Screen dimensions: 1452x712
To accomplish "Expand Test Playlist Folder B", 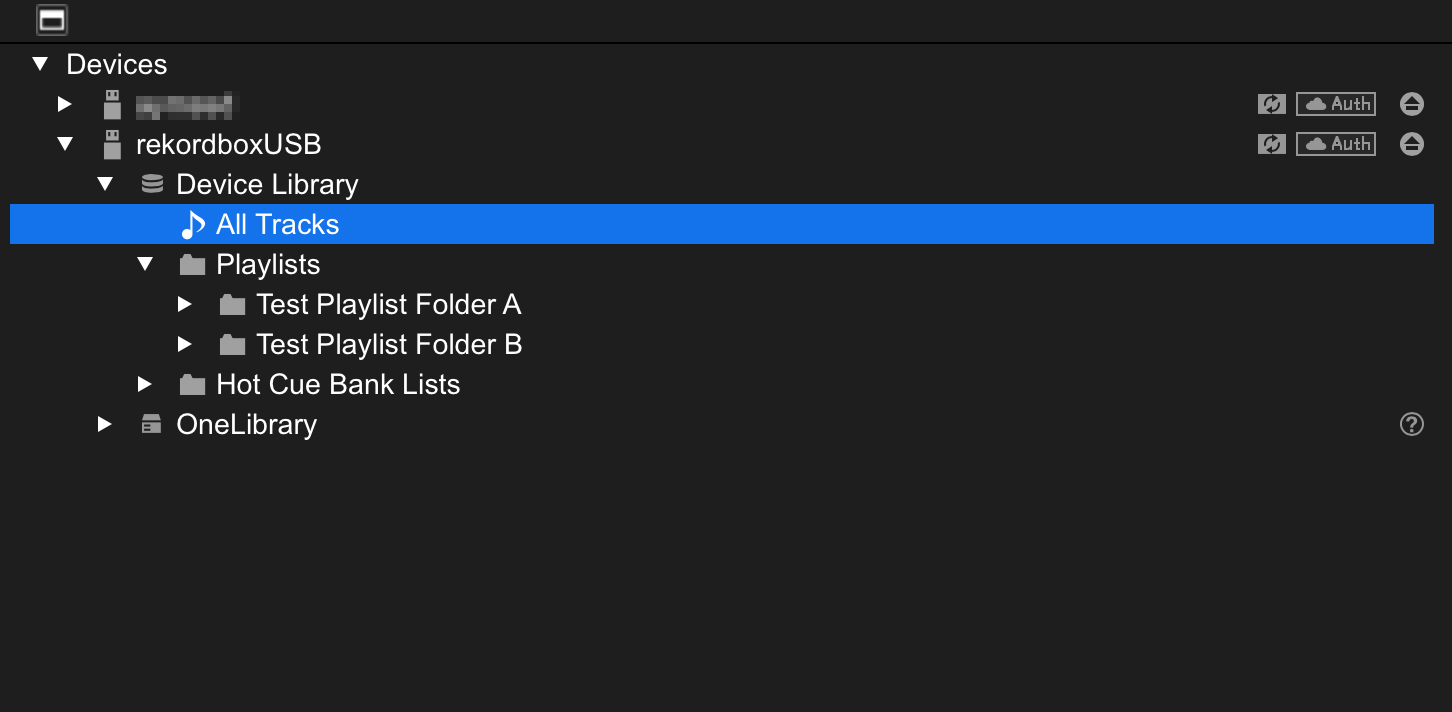I will point(184,344).
